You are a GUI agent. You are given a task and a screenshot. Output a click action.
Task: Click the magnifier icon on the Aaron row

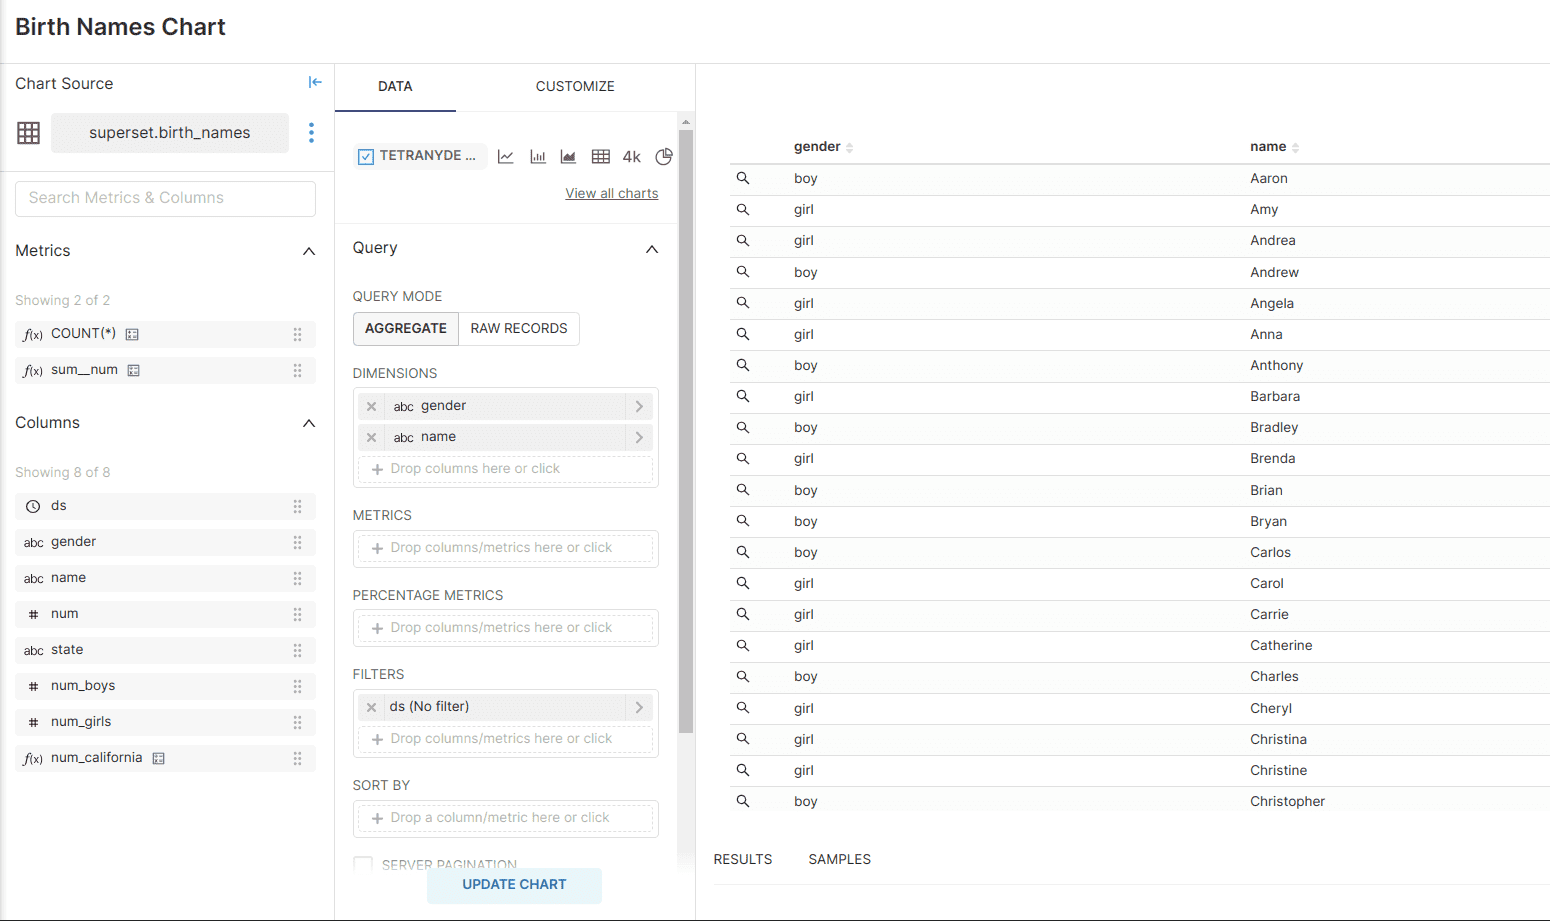[742, 178]
